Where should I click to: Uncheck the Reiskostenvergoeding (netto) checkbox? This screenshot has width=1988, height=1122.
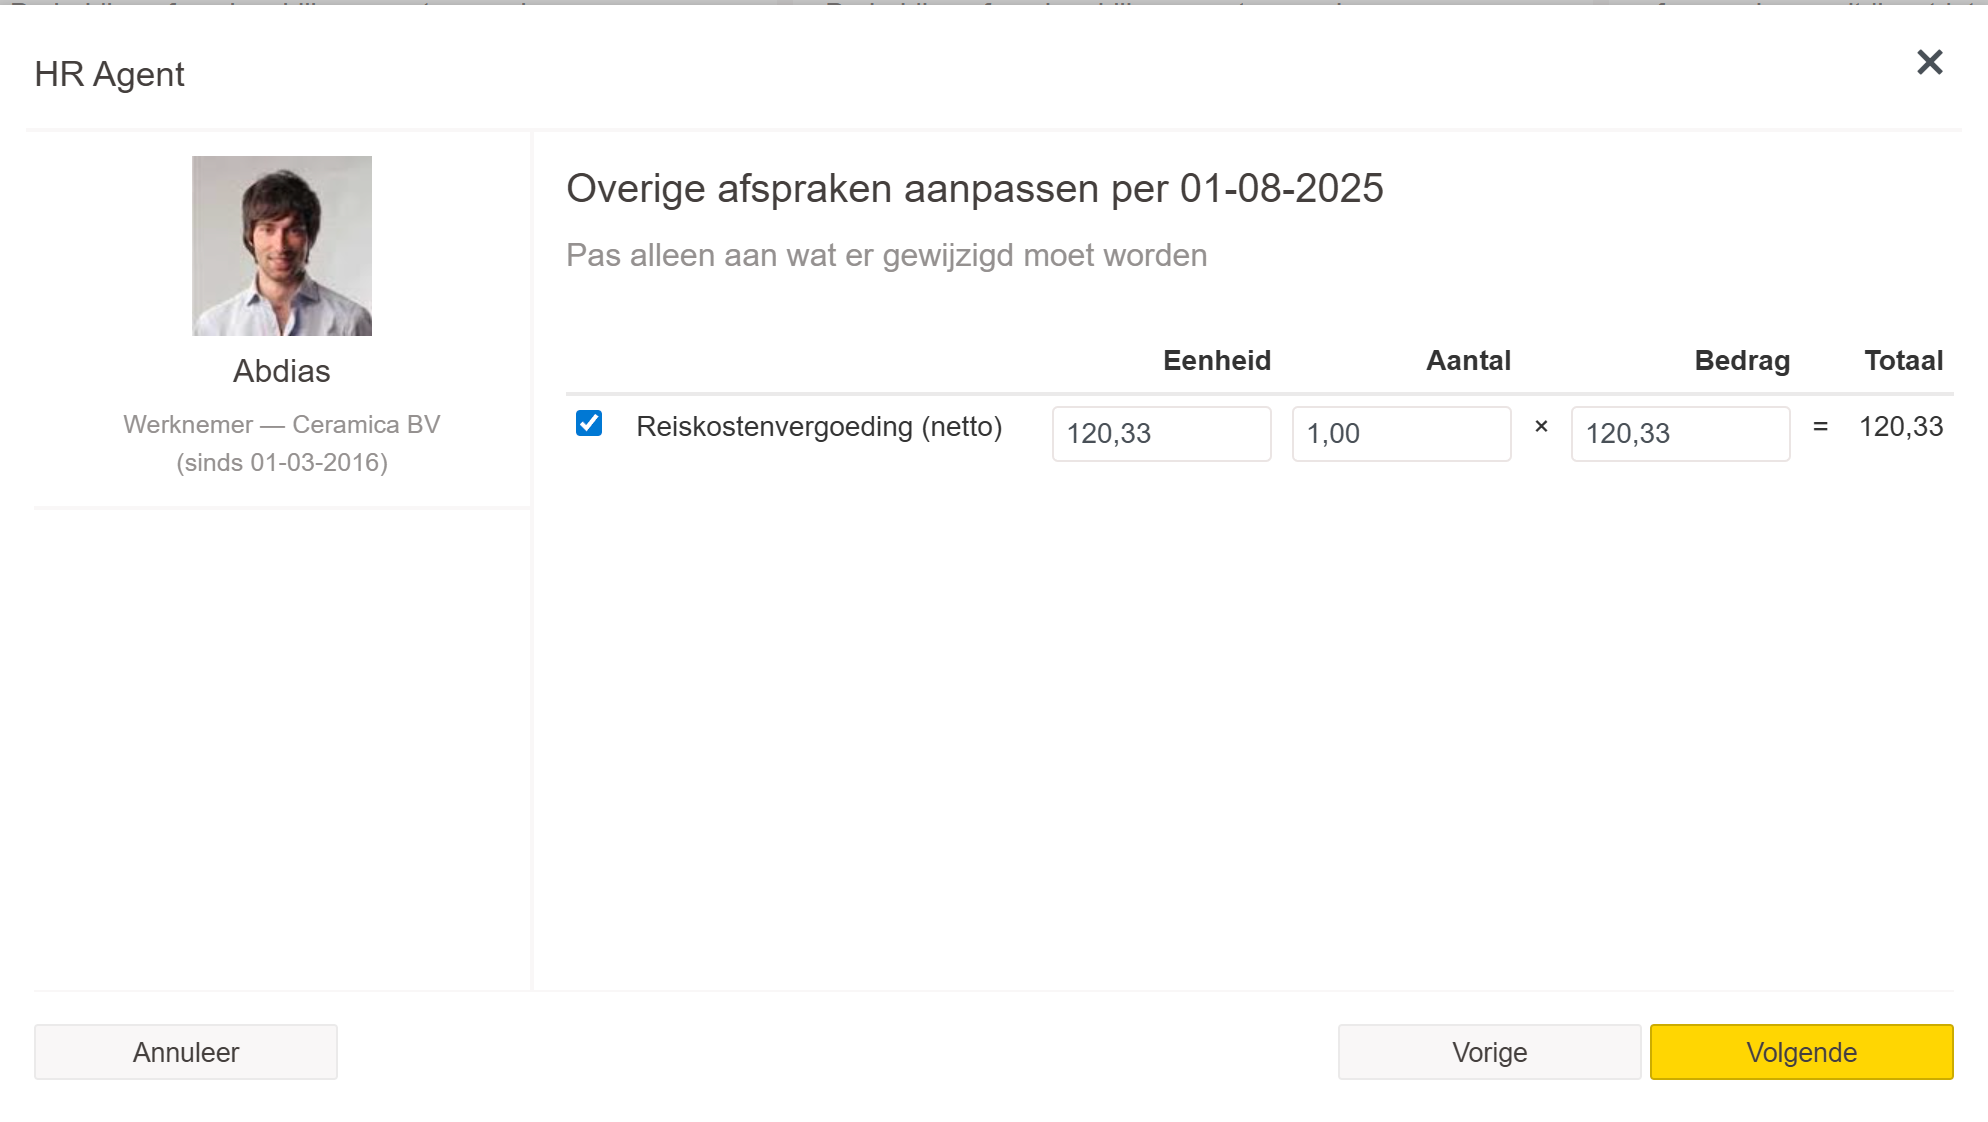[x=589, y=423]
